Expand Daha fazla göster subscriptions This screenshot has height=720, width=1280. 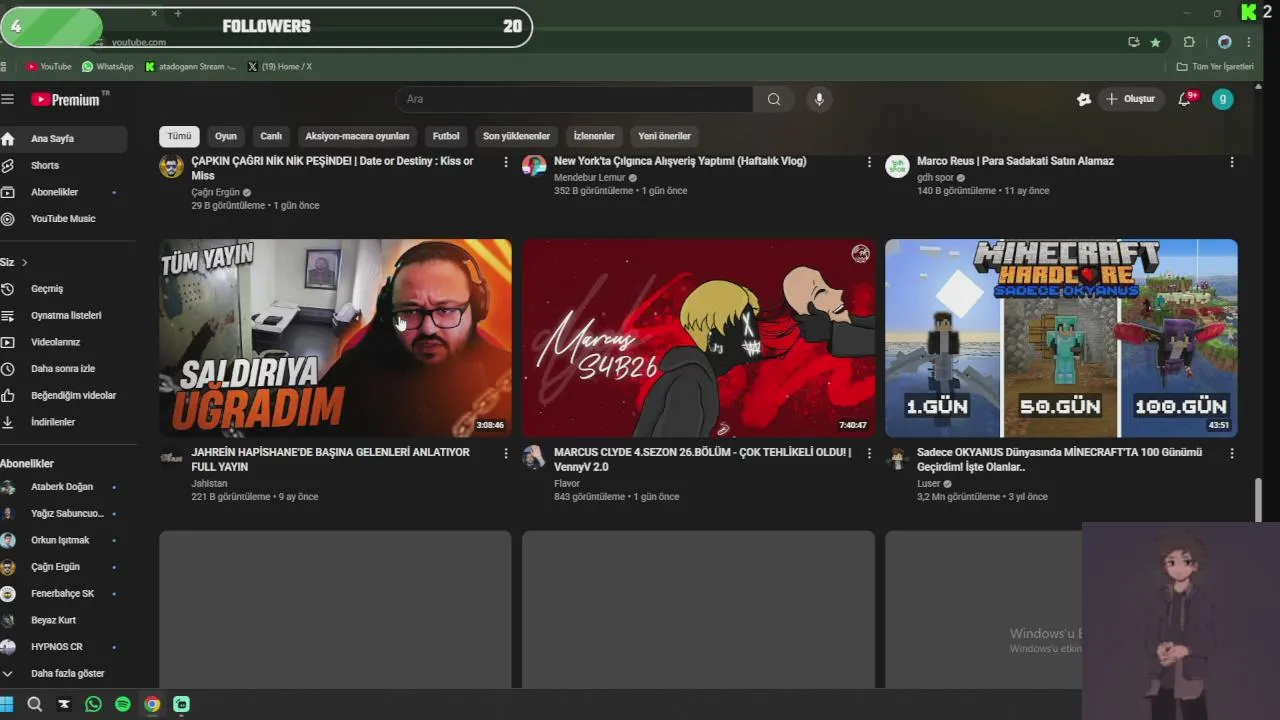click(x=63, y=673)
